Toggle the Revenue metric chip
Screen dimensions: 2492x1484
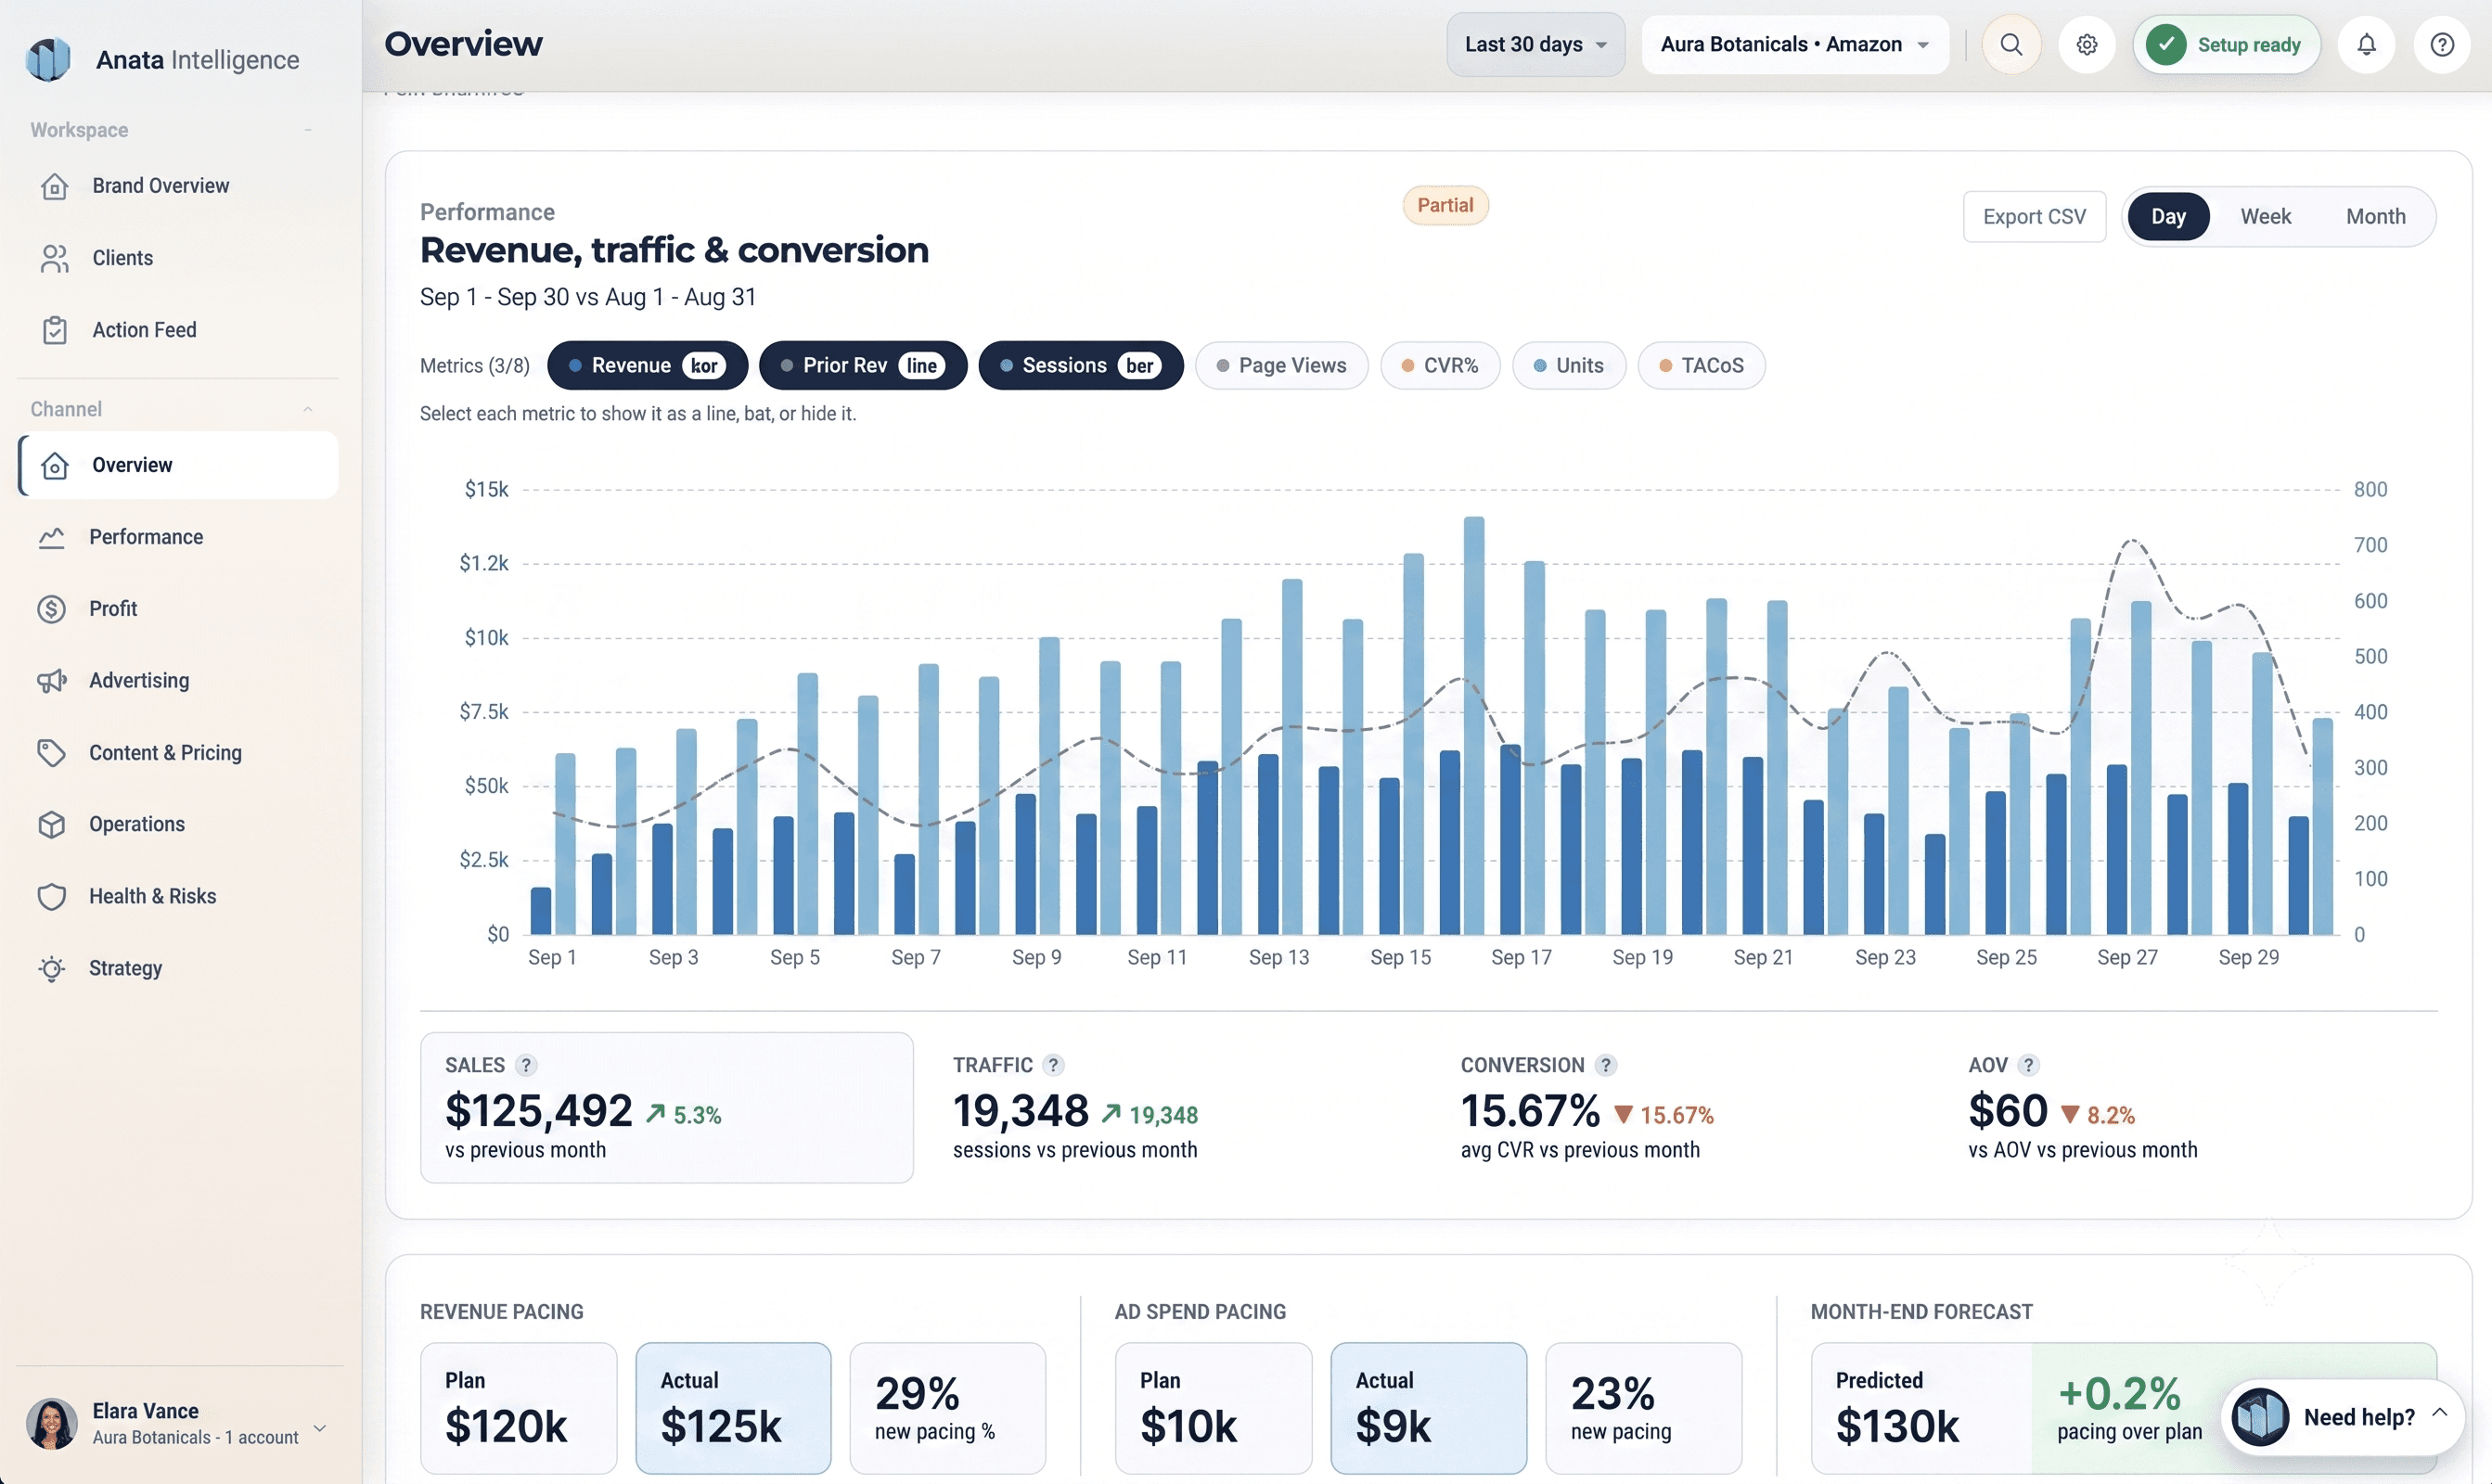647,365
